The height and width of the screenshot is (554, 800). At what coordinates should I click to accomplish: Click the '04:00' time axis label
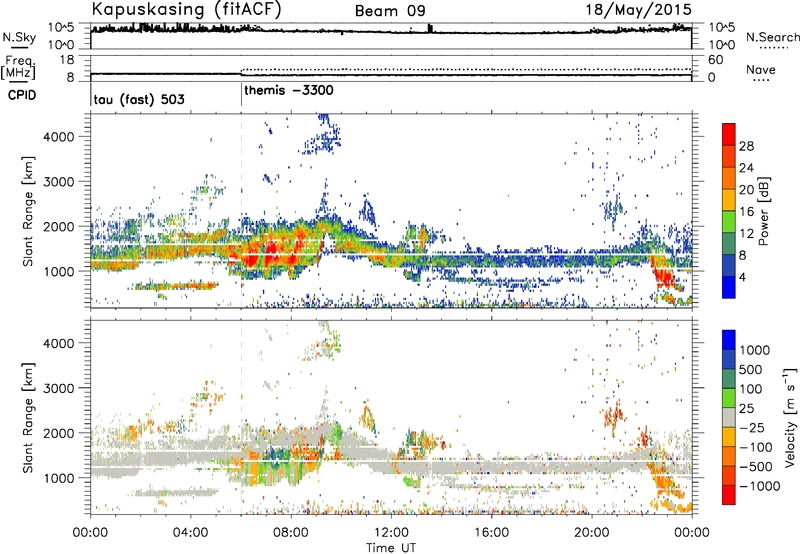tap(190, 533)
